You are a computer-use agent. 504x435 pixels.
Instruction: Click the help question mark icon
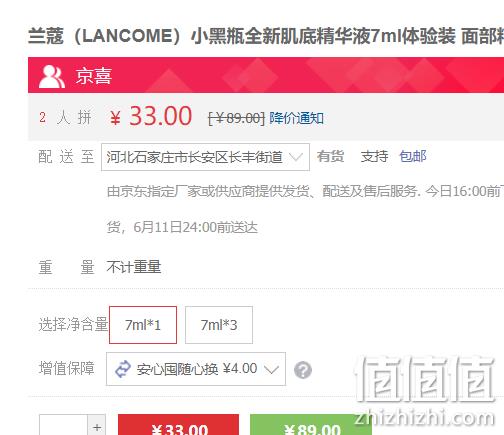point(303,370)
